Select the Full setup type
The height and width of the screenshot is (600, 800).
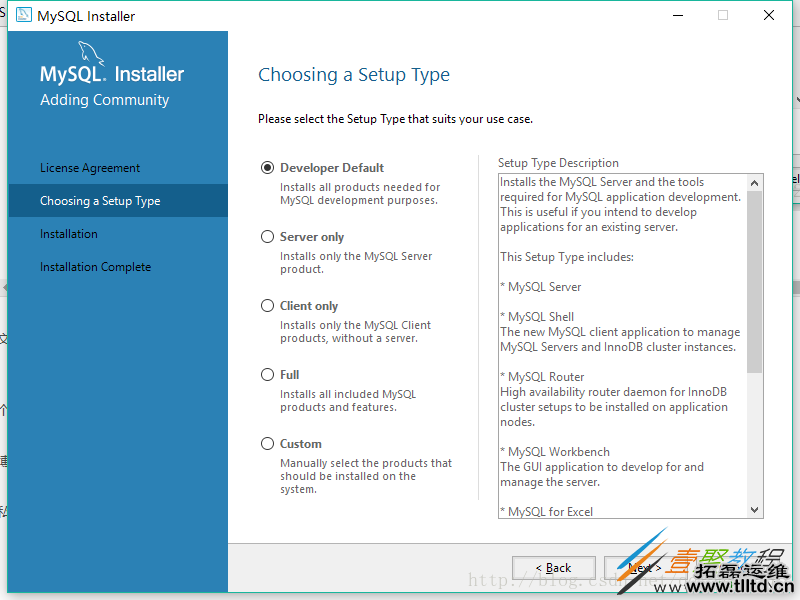point(267,374)
